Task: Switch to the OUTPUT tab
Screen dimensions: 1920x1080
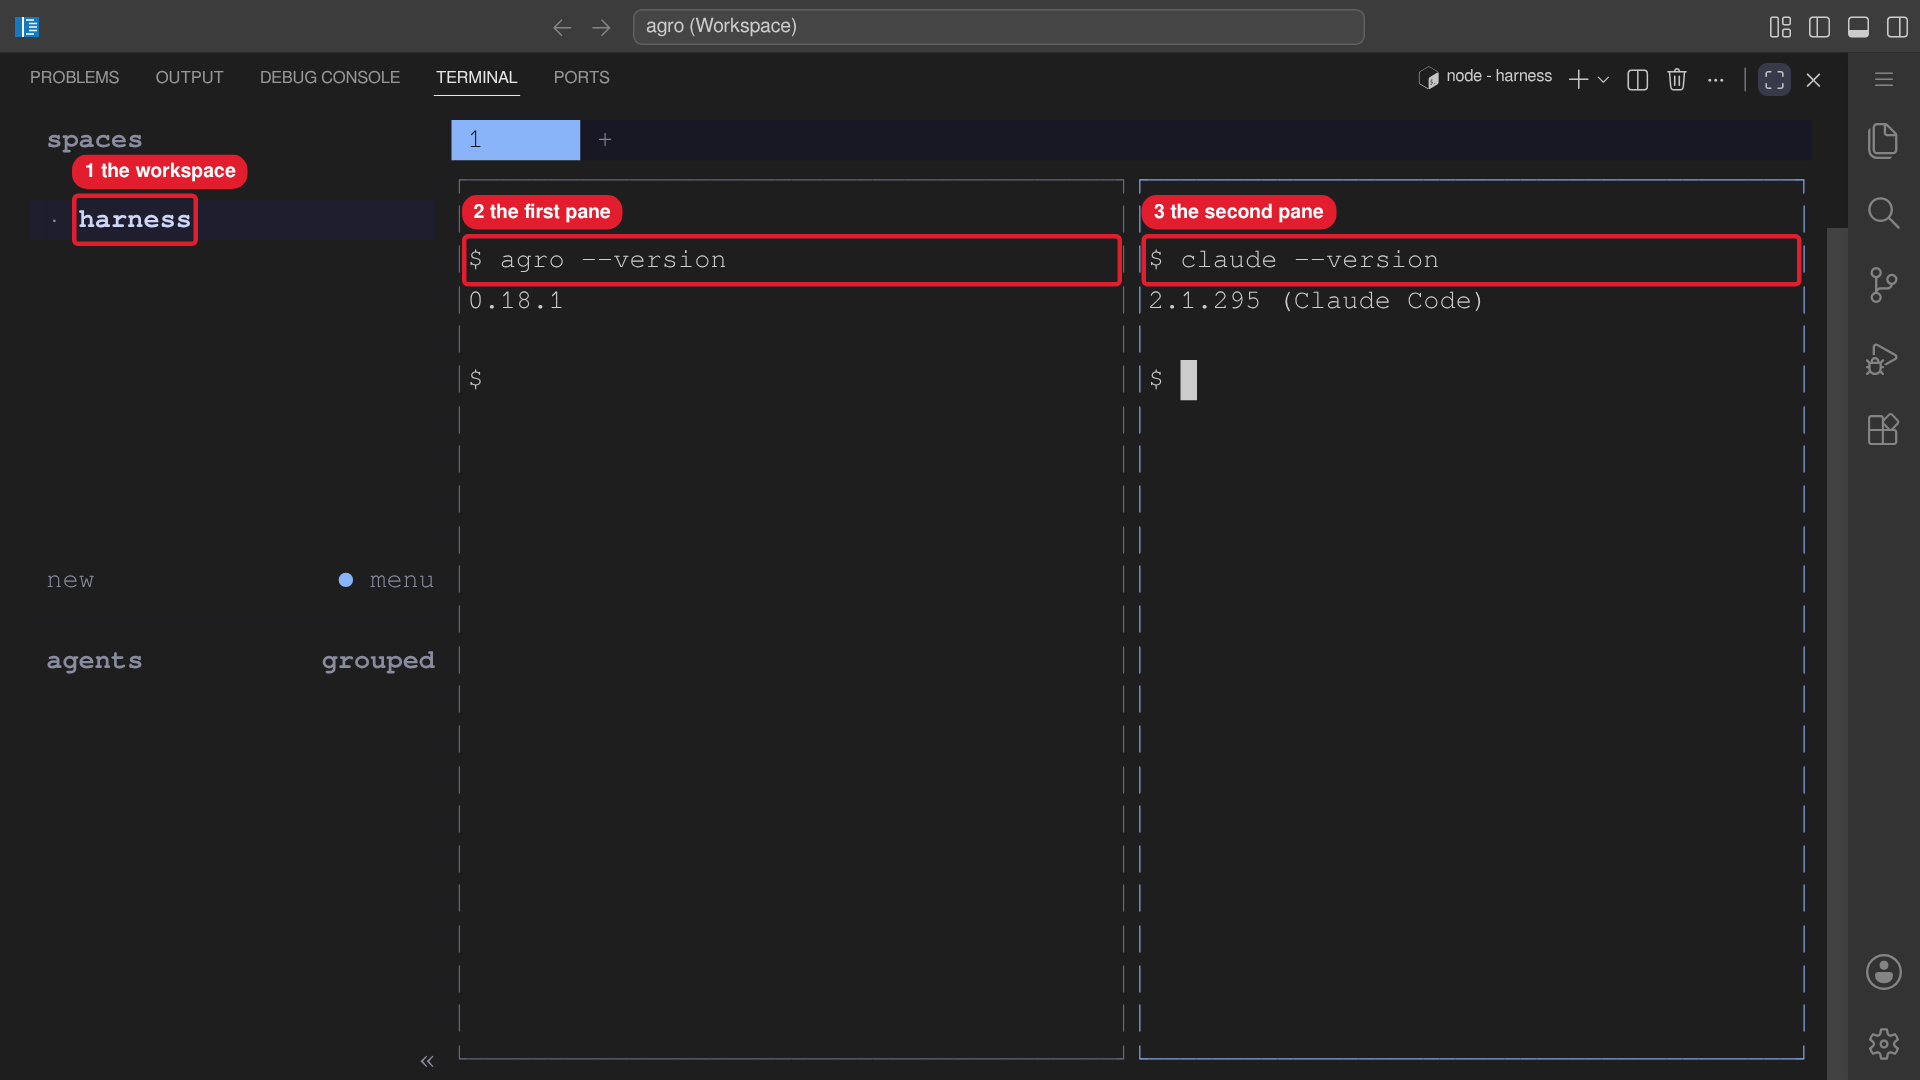Action: point(189,77)
